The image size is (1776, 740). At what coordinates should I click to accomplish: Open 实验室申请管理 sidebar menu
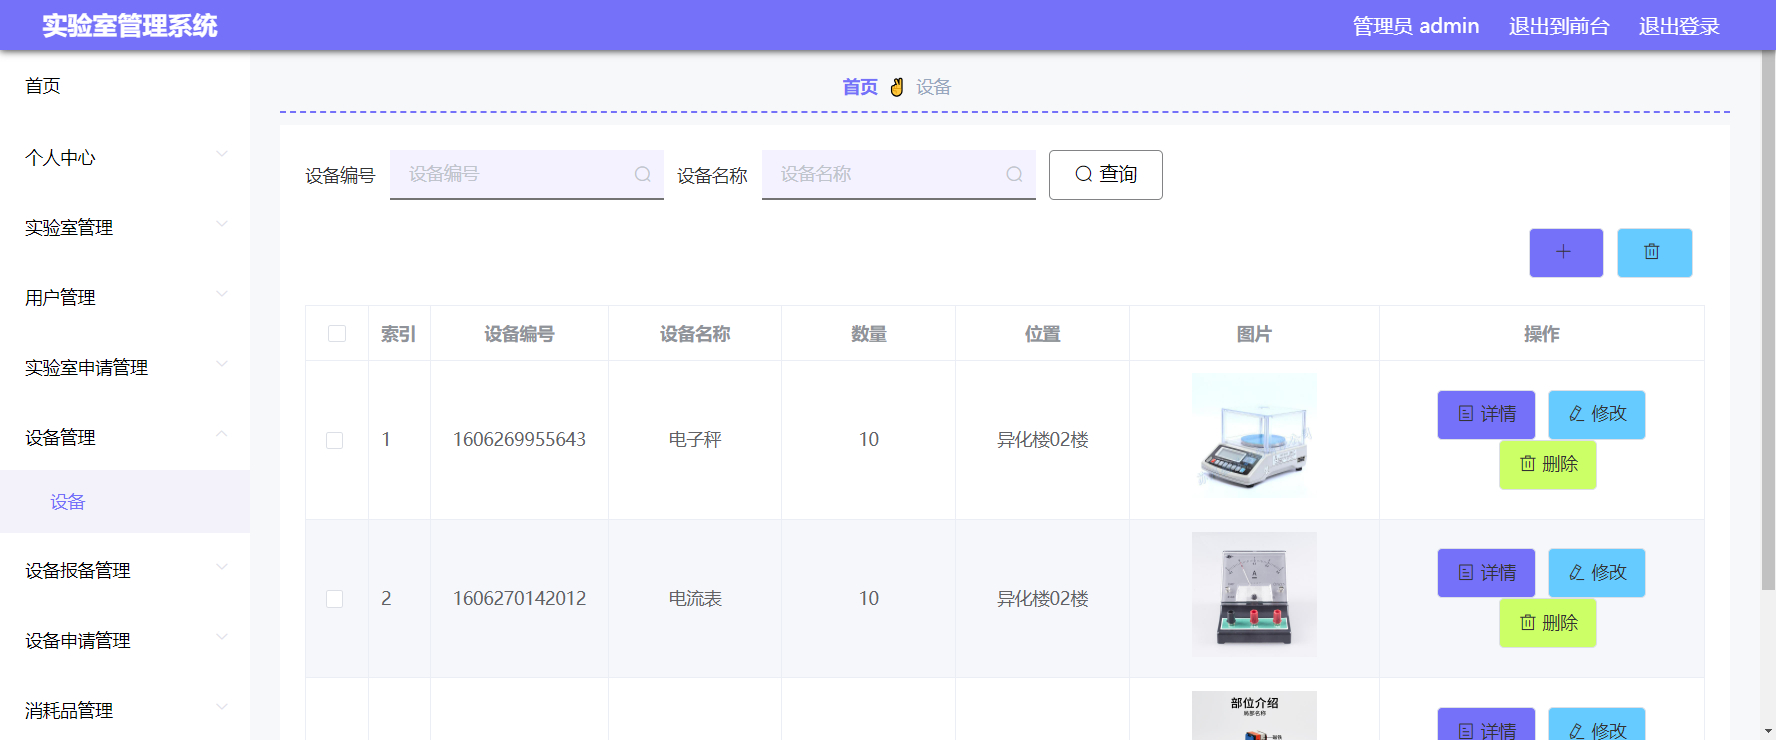click(x=125, y=367)
